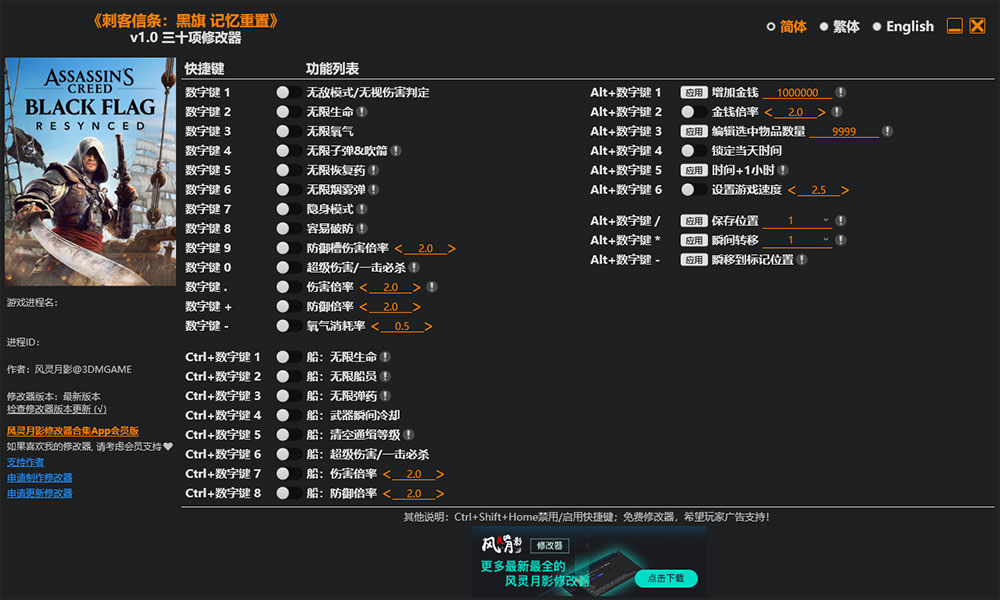The image size is (1000, 600).
Task: Enable 无限氧气 toggle
Action: tap(288, 131)
